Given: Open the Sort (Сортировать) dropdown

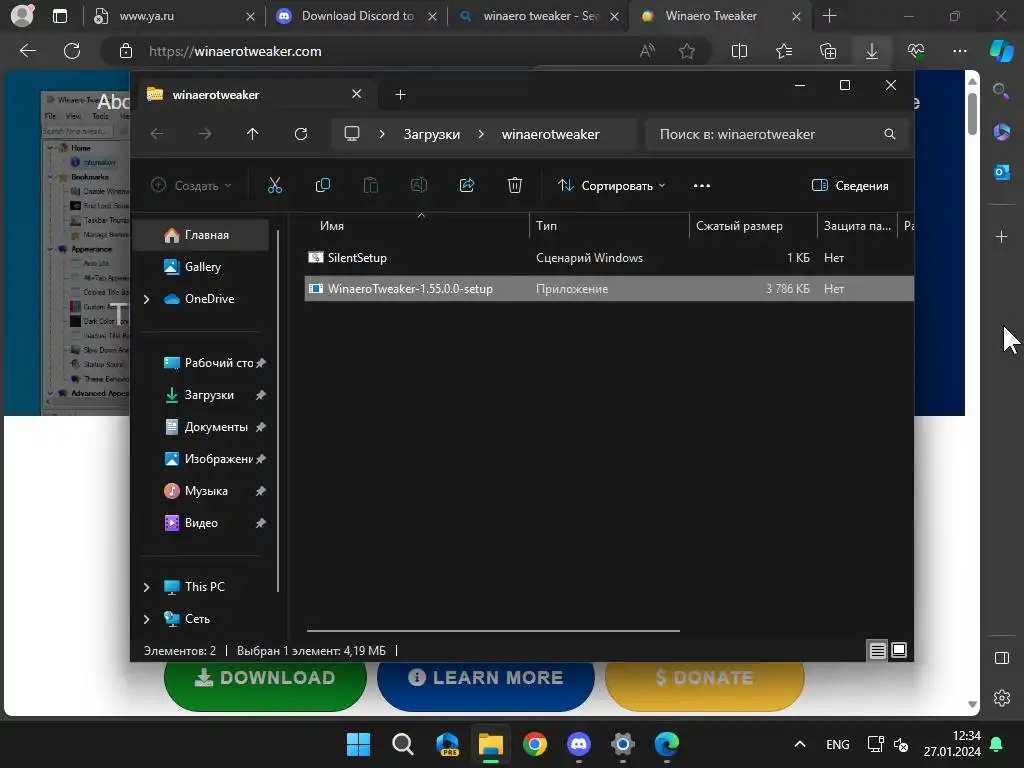Looking at the screenshot, I should [x=611, y=186].
